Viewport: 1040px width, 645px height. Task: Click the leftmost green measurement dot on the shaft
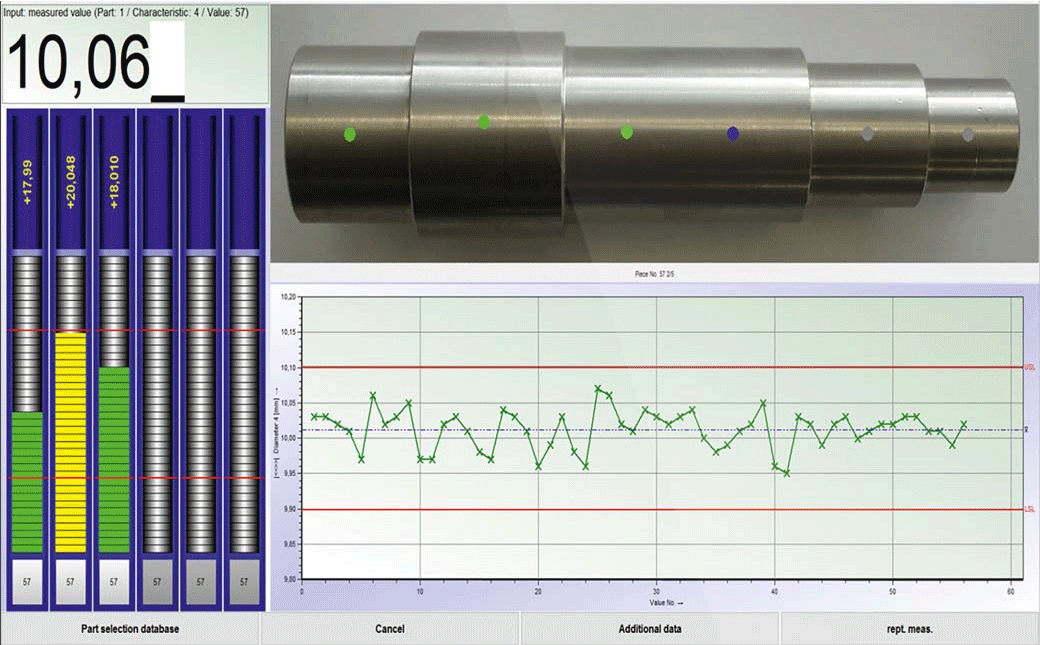click(x=349, y=134)
